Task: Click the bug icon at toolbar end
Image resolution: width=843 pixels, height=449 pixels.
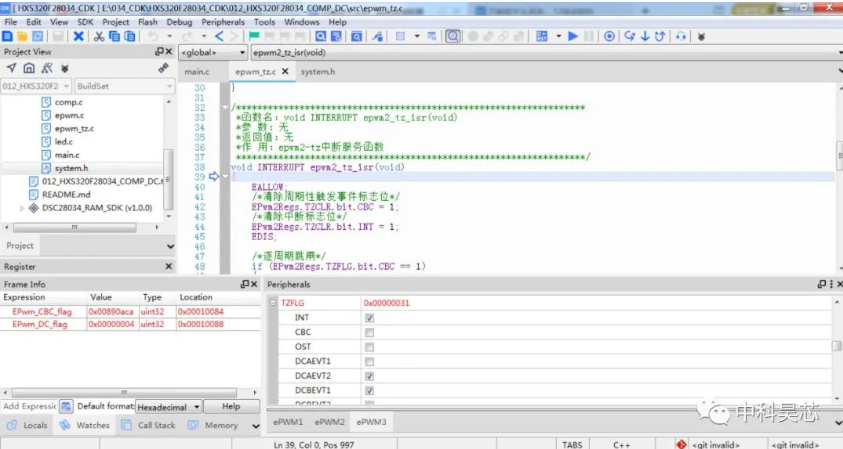Action: click(x=701, y=37)
